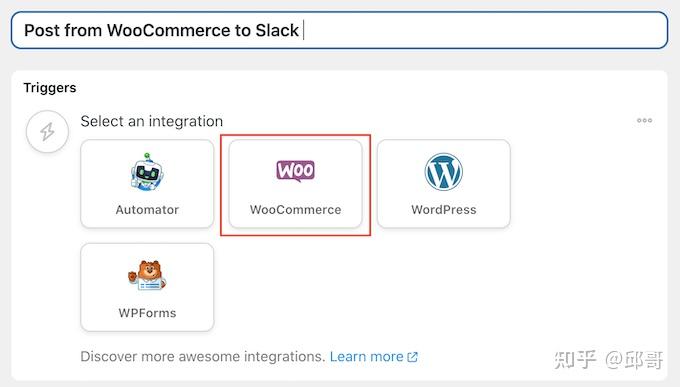Click the recipe title input field
680x387 pixels.
coord(339,30)
